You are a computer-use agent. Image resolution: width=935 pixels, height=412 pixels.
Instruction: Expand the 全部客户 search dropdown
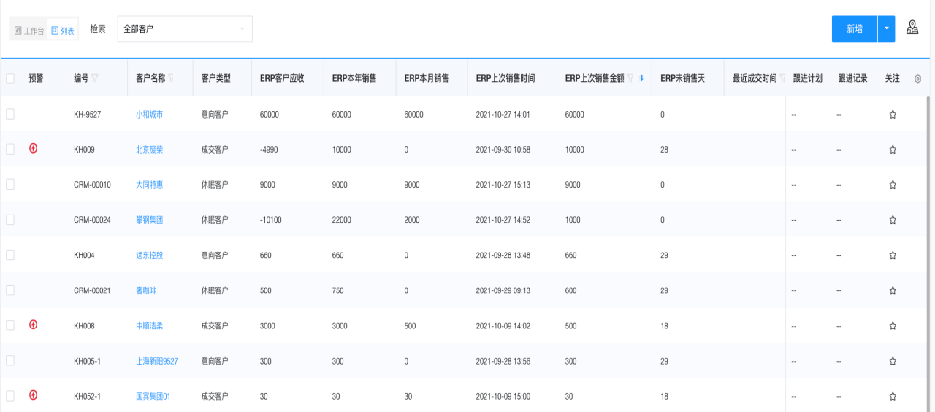185,29
